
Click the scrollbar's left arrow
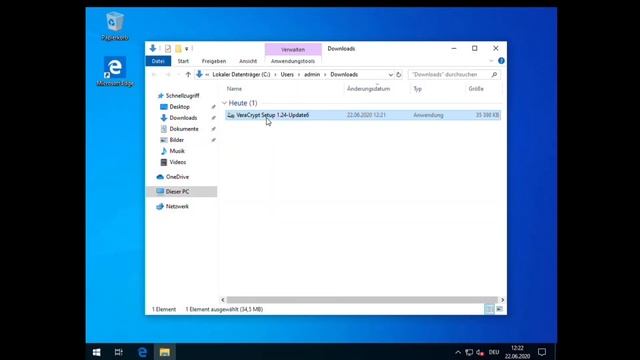tap(222, 300)
